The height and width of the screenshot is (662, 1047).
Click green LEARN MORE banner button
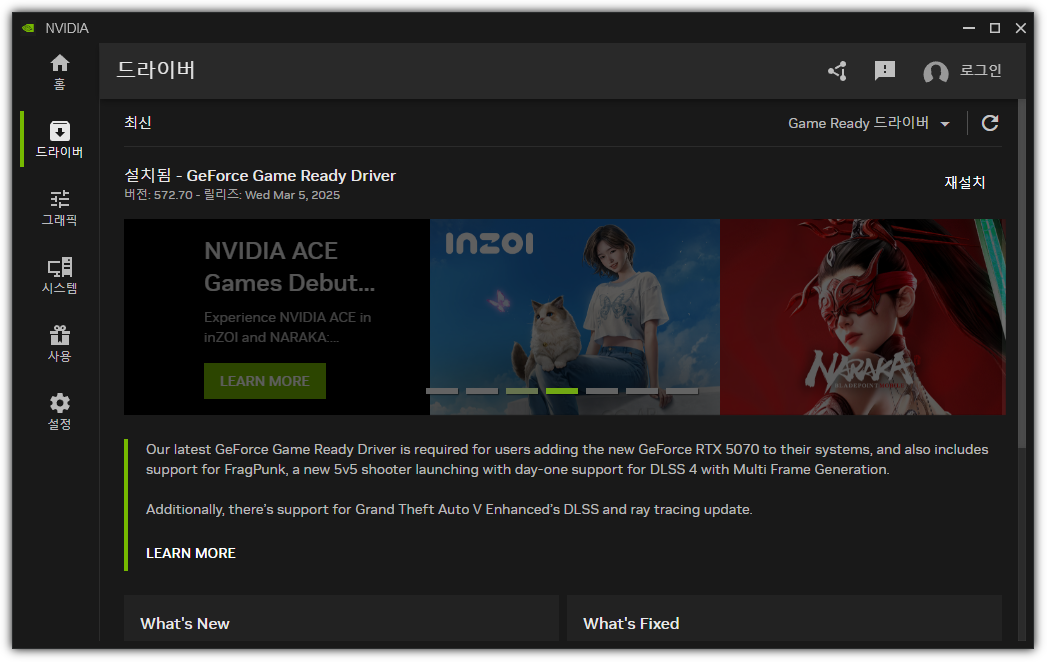point(265,381)
